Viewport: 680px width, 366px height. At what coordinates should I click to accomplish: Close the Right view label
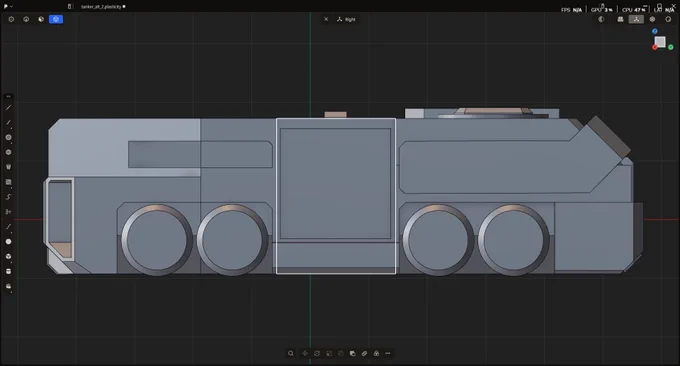click(326, 19)
